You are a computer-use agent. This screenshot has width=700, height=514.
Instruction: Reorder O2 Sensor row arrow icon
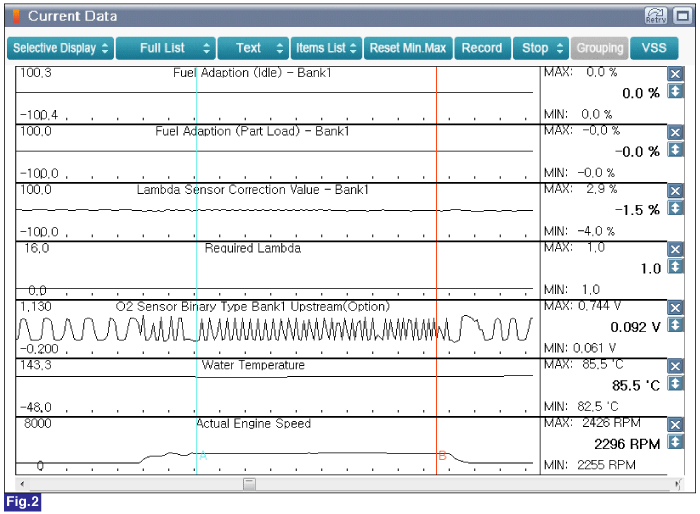(675, 325)
